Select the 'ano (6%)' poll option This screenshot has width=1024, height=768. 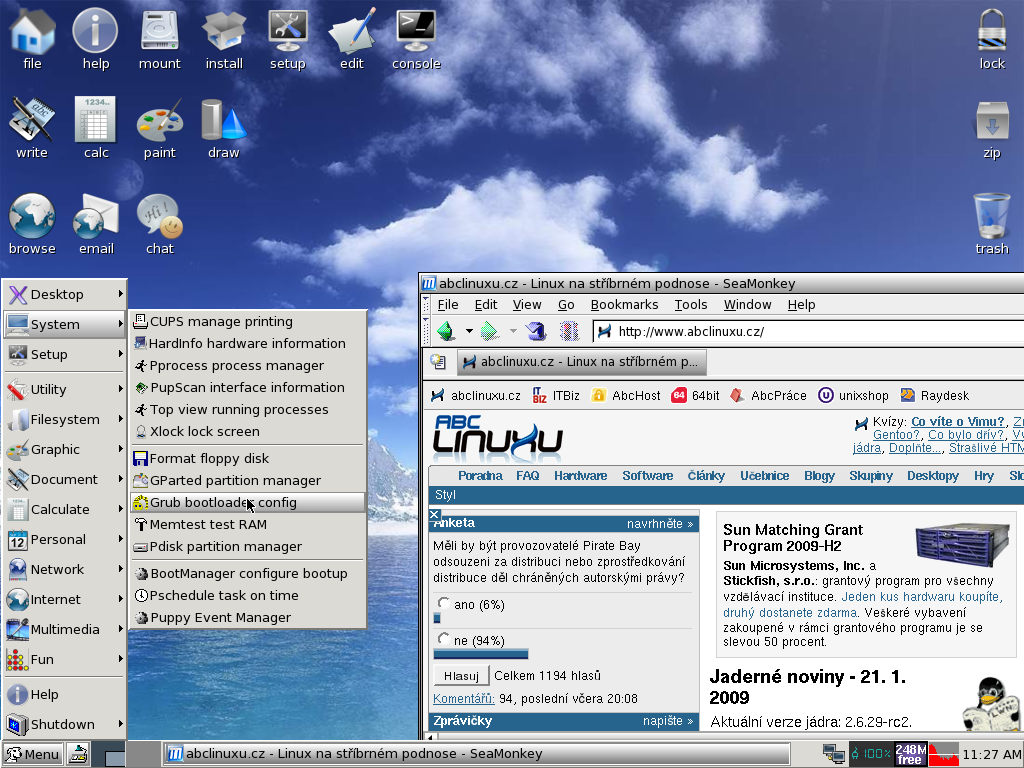[444, 603]
